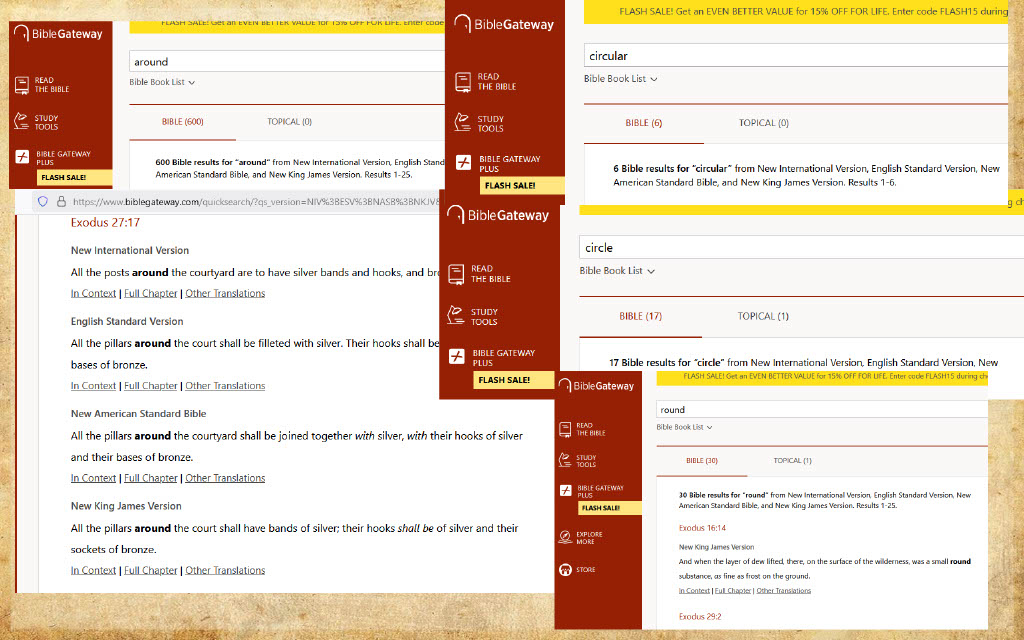Screen dimensions: 1024x640
Task: Open Bible Book List dropdown under 'round' search
Action: coord(684,427)
